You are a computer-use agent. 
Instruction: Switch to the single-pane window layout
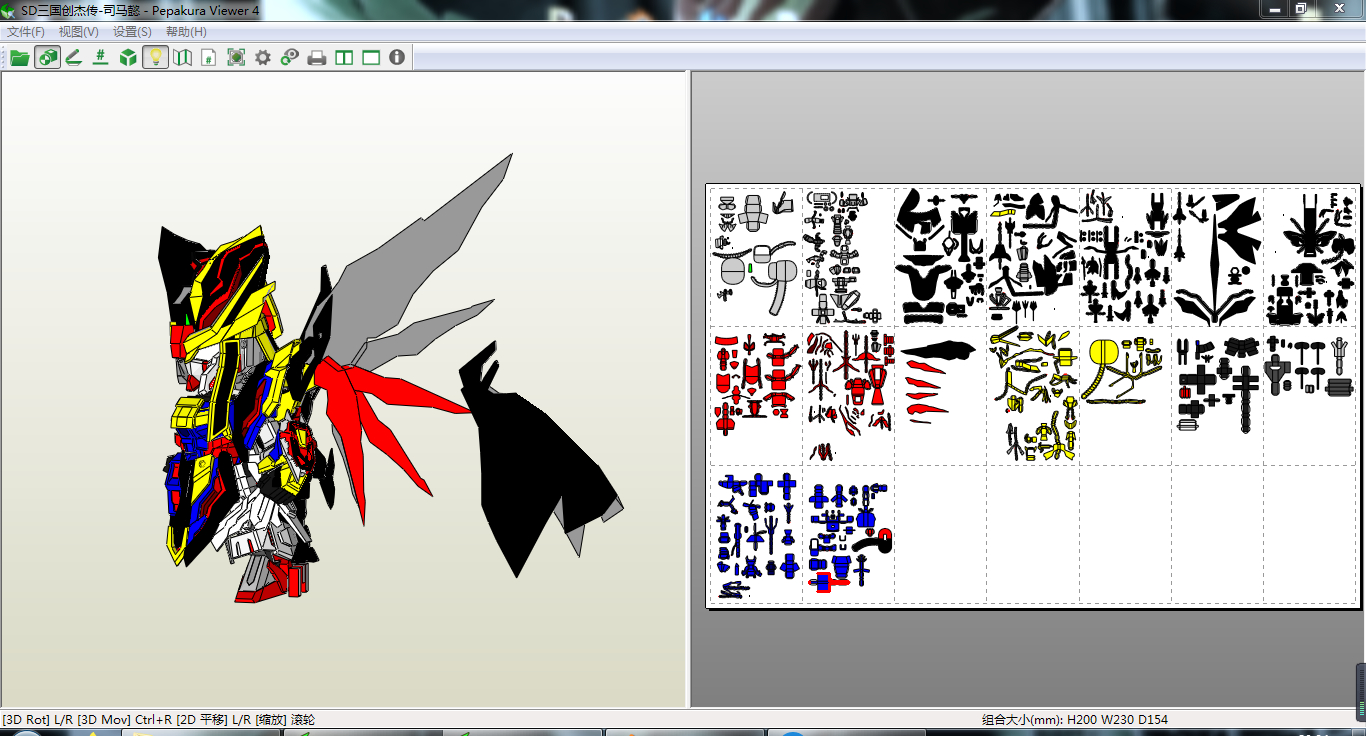coord(371,57)
